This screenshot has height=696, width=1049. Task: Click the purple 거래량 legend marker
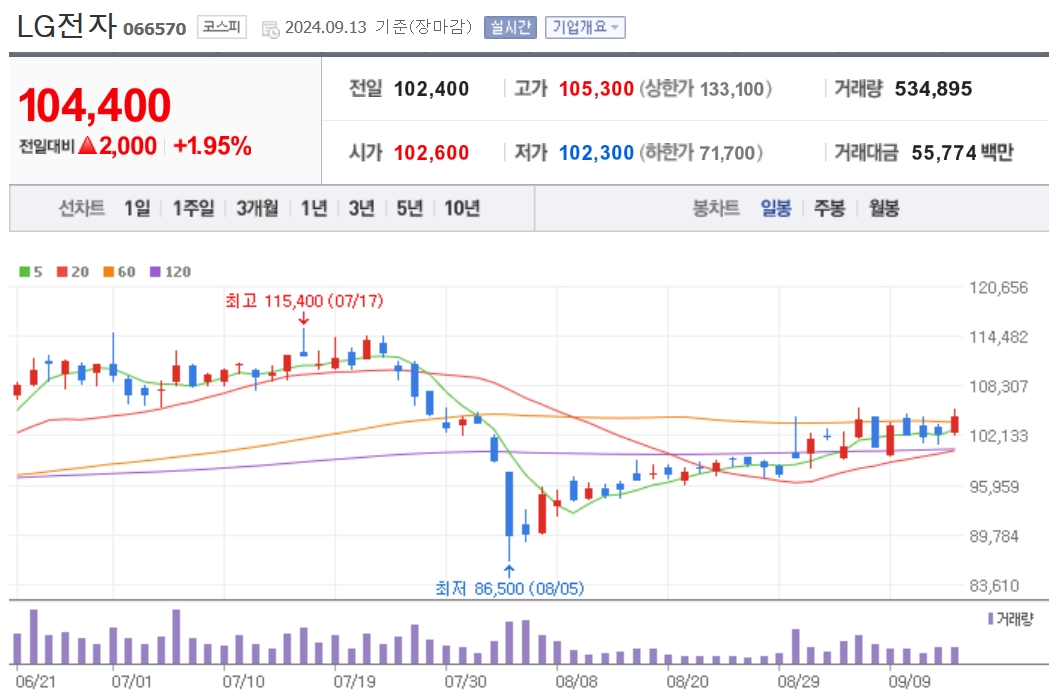coord(991,619)
